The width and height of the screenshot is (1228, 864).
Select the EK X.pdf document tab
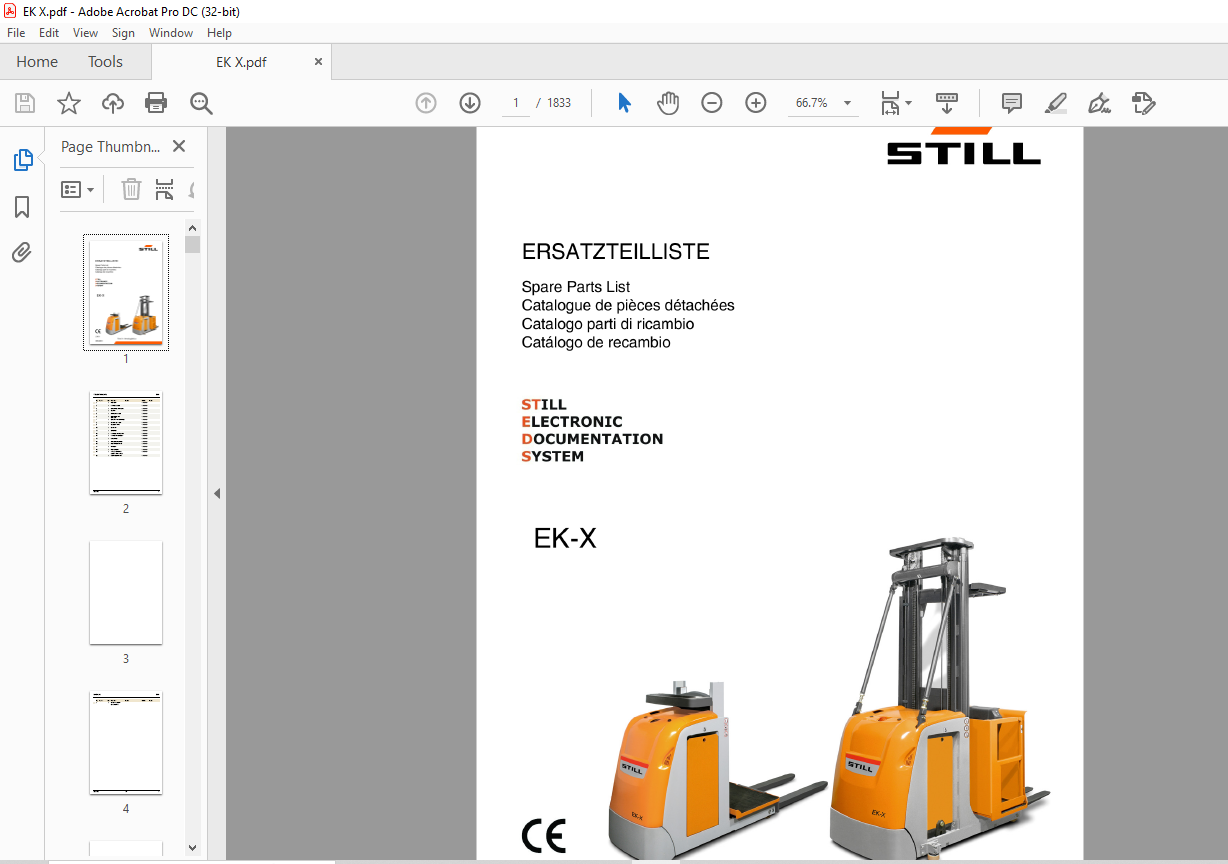point(241,61)
